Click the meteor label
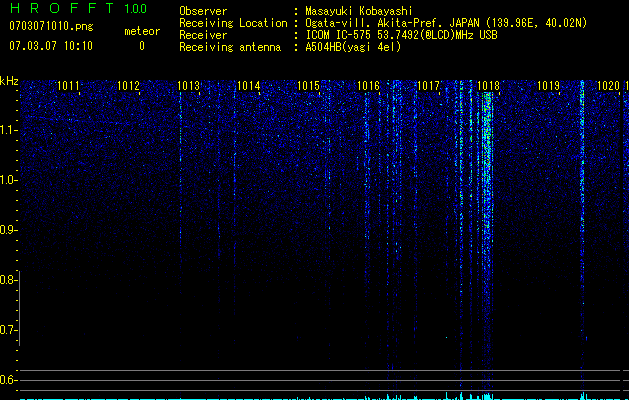The height and width of the screenshot is (400, 629). (142, 31)
